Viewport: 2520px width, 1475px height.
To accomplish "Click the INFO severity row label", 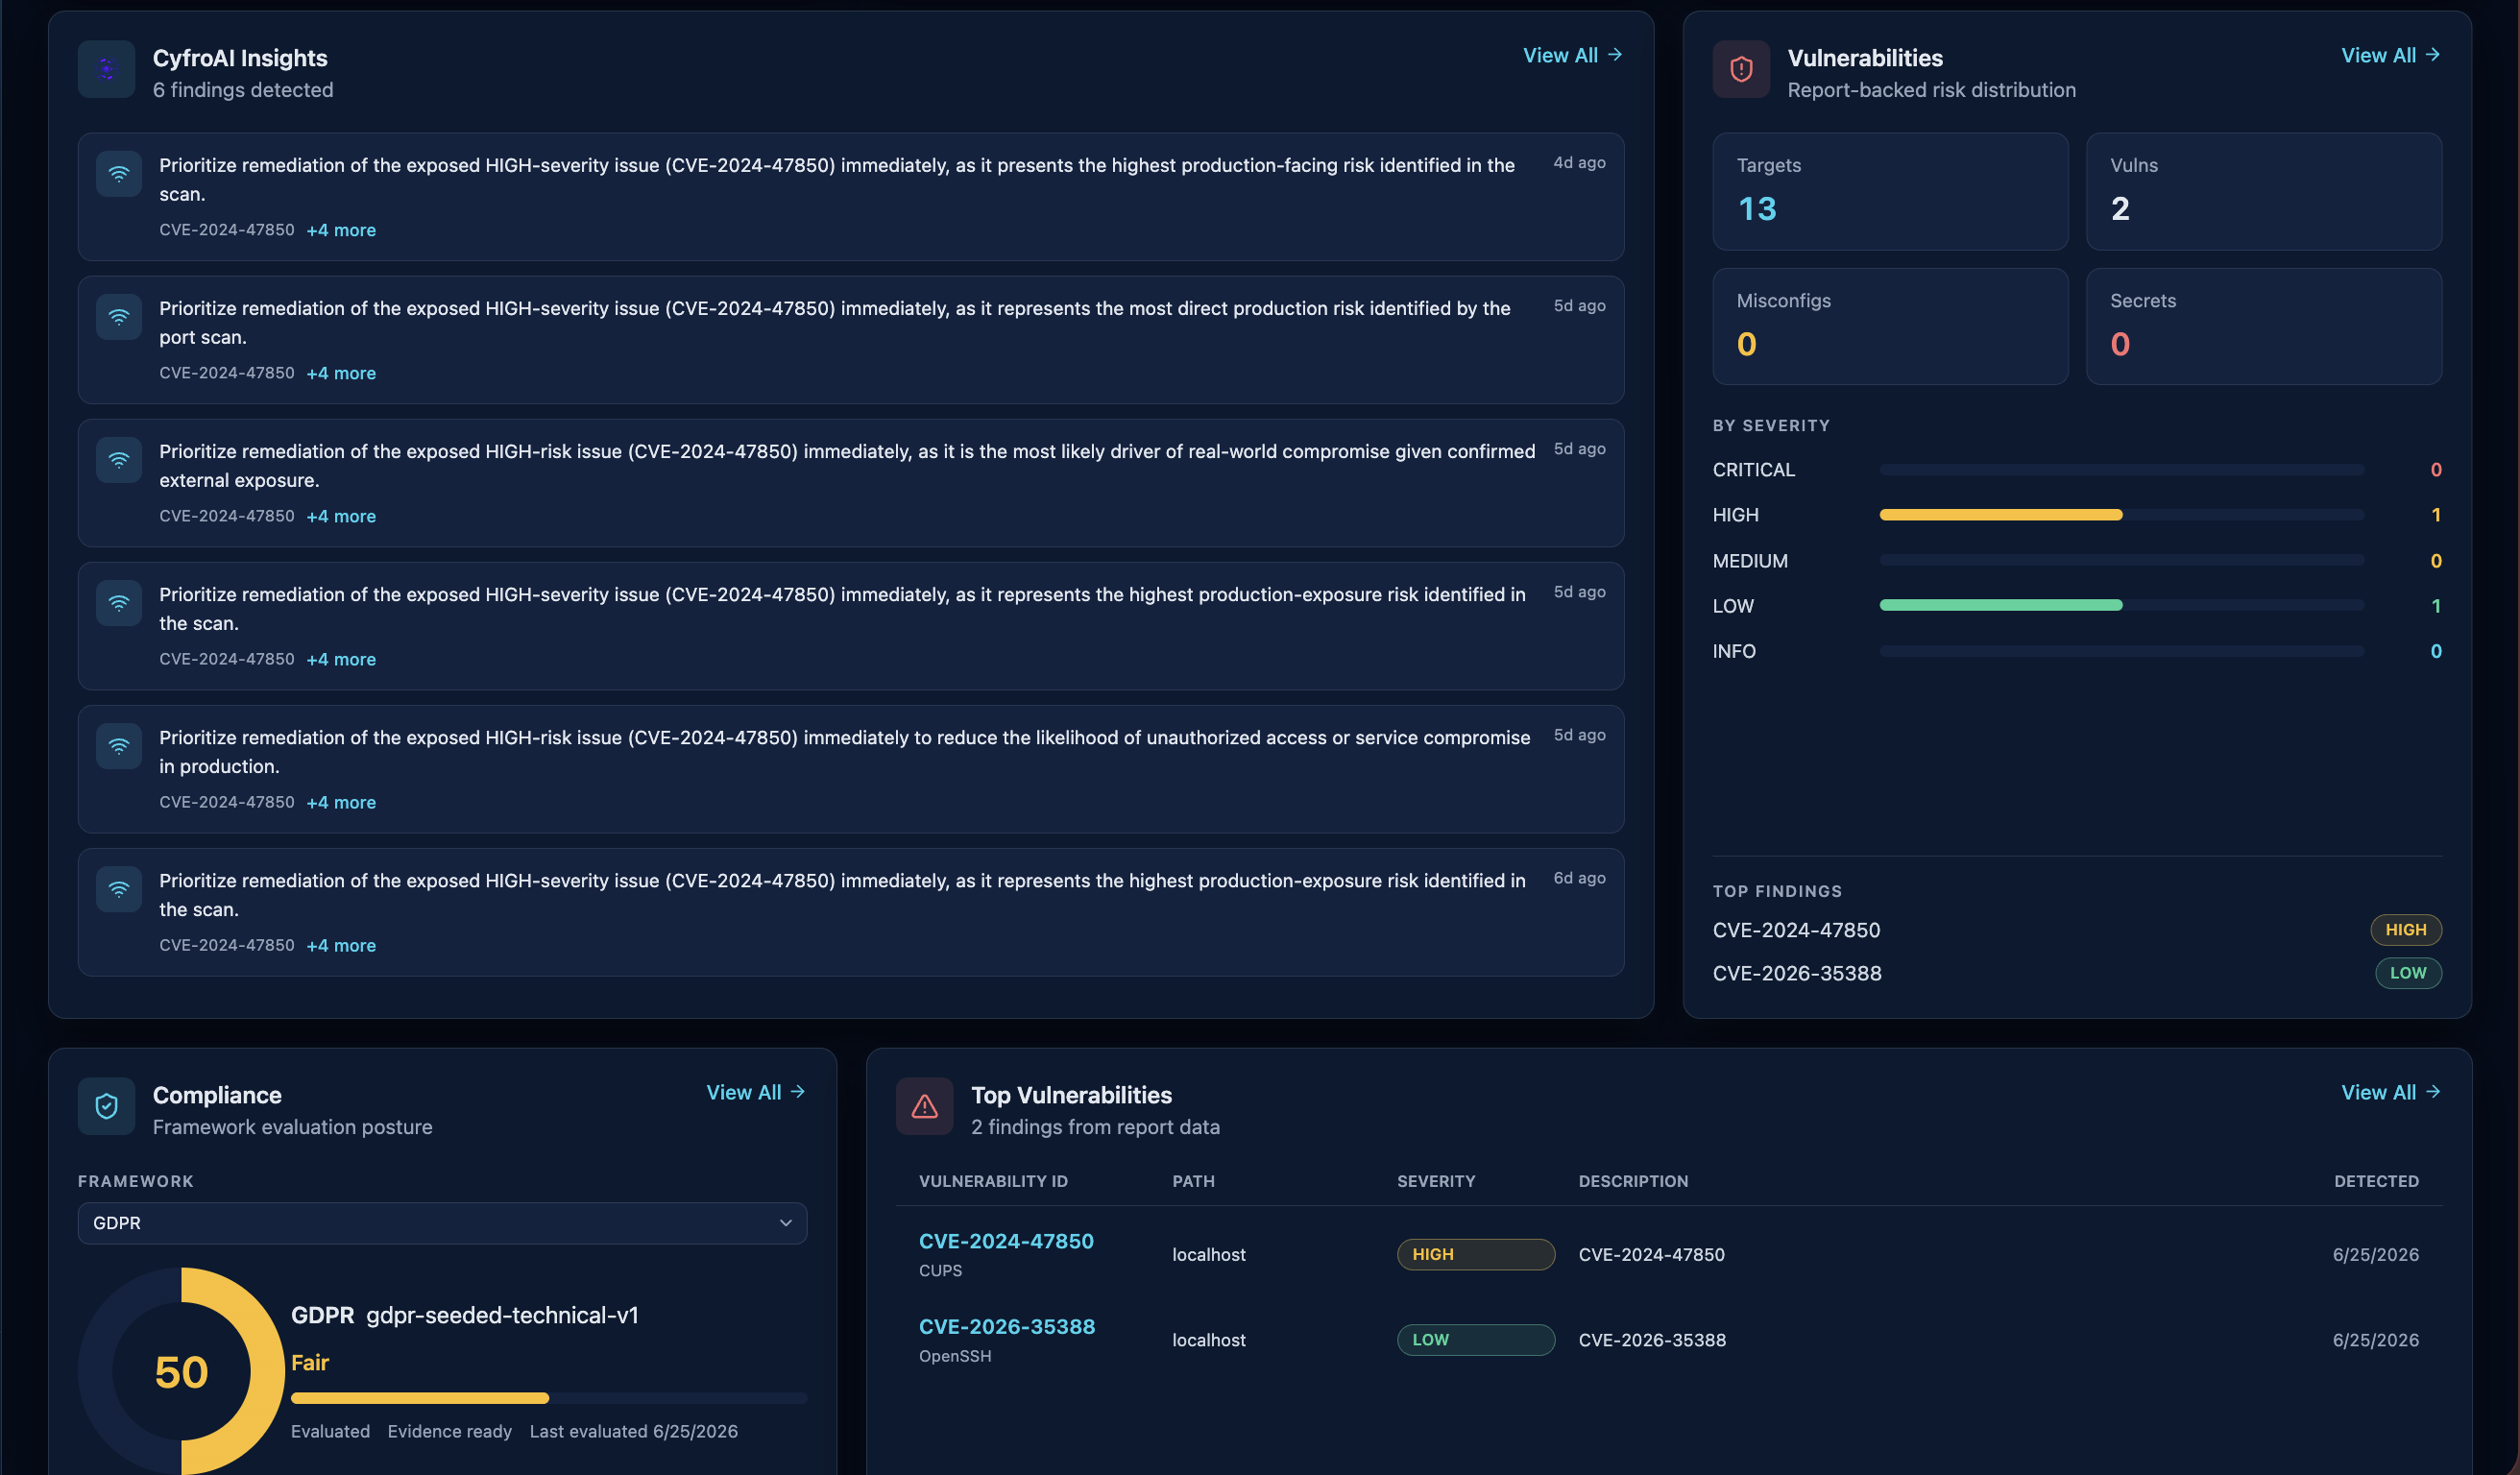I will pyautogui.click(x=1734, y=651).
